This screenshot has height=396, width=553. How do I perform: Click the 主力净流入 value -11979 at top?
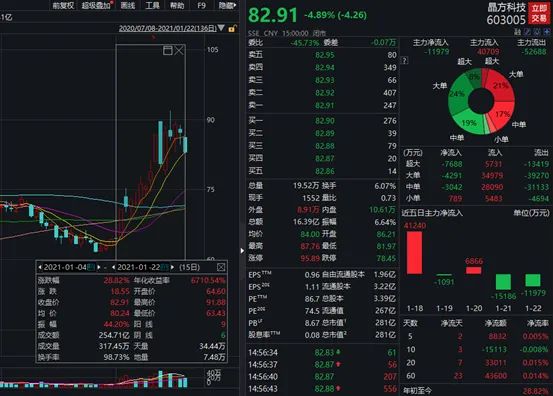pos(437,52)
